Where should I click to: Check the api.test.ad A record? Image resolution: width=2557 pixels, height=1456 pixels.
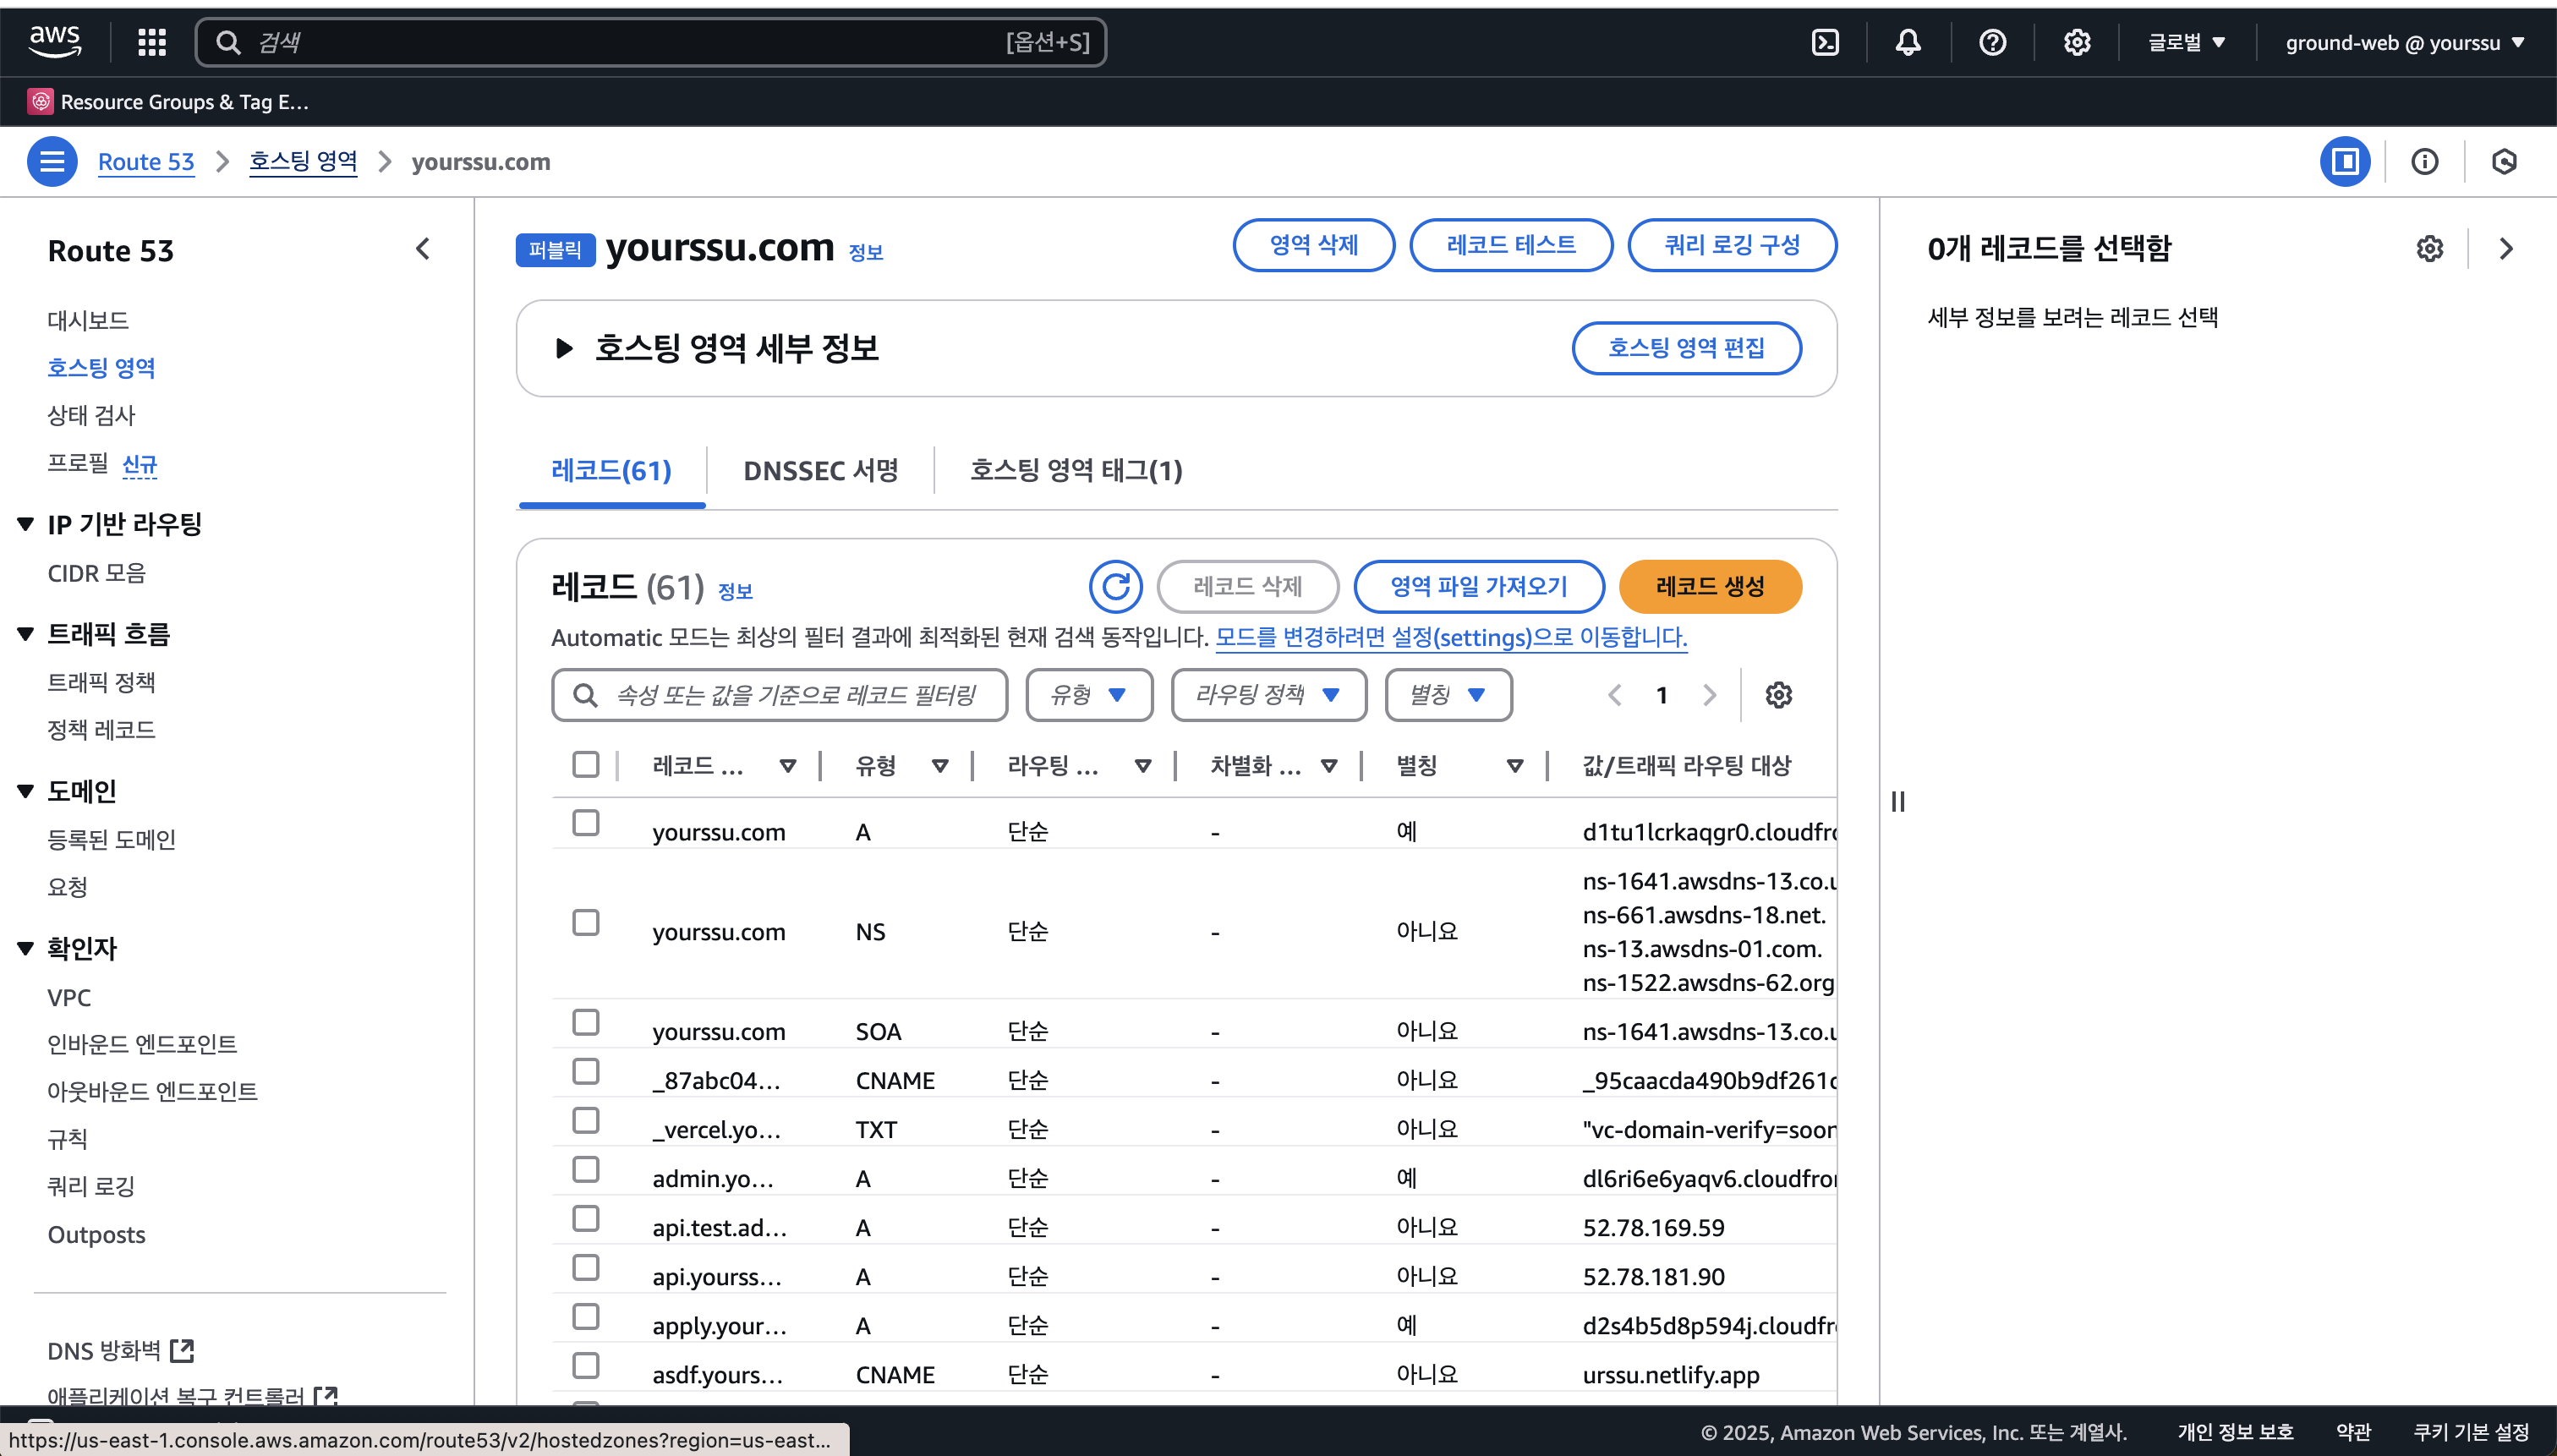coord(586,1219)
